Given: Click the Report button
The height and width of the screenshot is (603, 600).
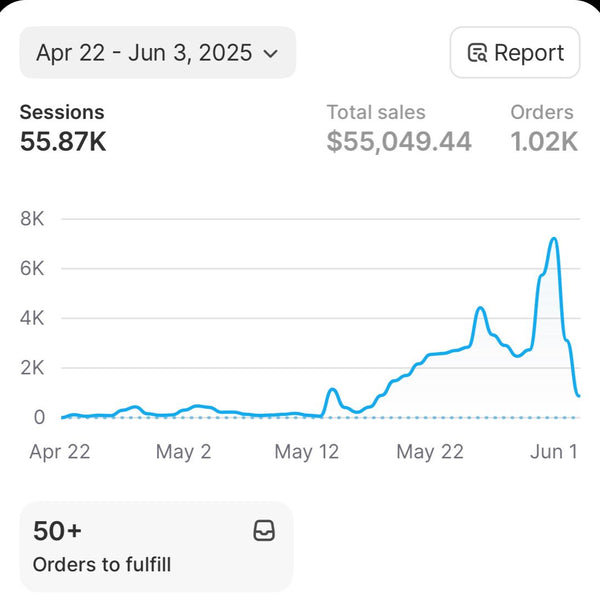Looking at the screenshot, I should tap(515, 53).
